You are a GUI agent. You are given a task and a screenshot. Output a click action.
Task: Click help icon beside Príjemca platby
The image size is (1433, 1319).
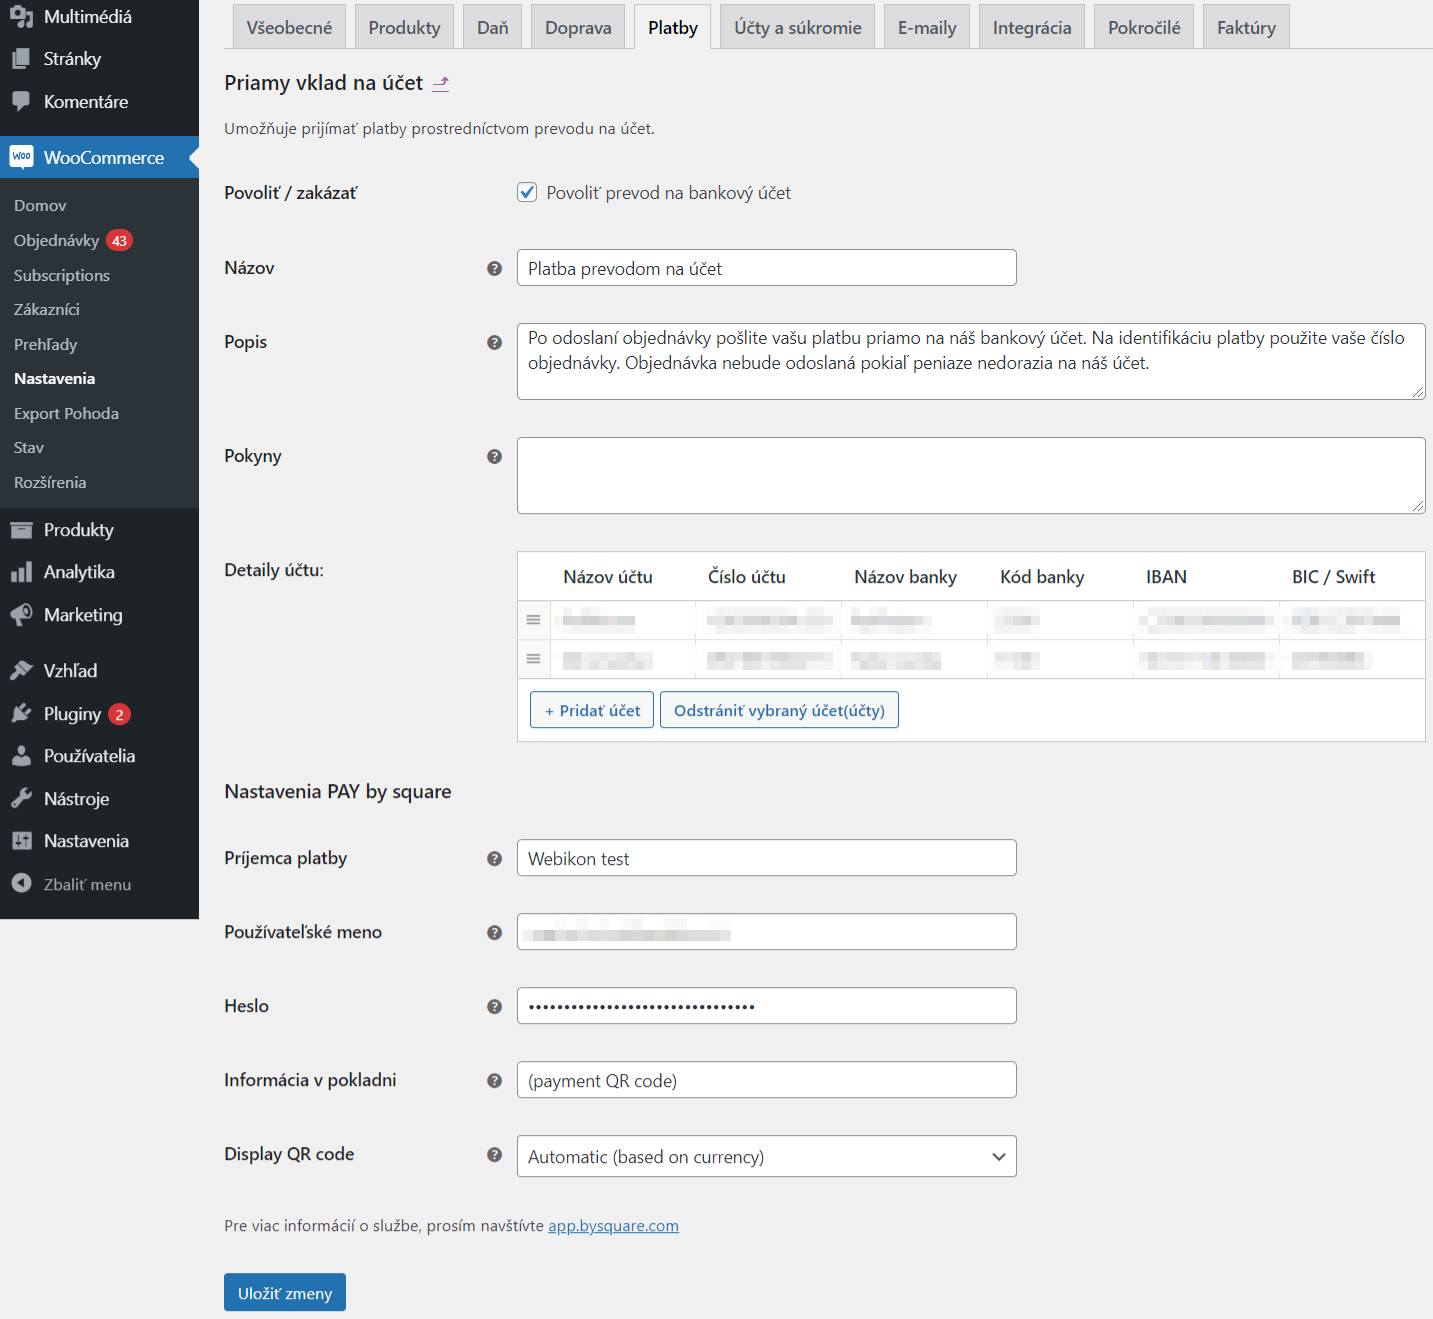pos(494,858)
